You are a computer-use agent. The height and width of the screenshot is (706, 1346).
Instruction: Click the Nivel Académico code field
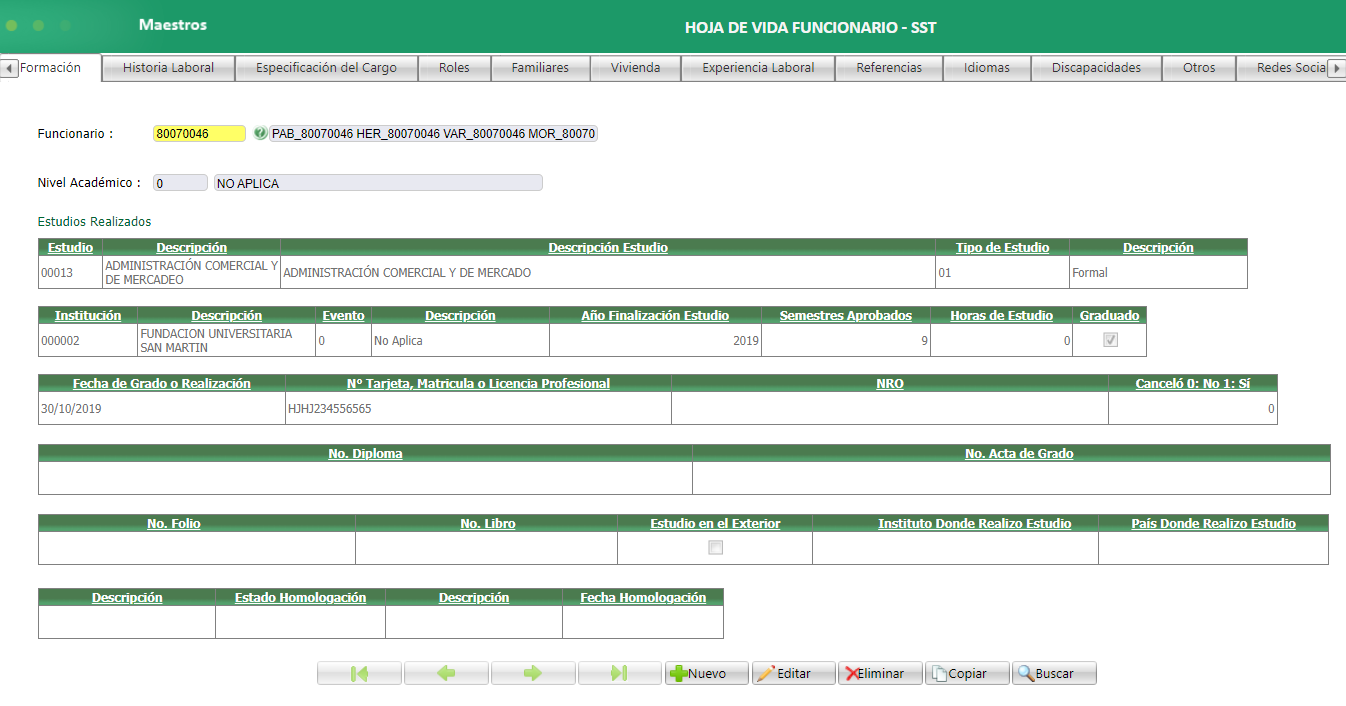click(180, 183)
